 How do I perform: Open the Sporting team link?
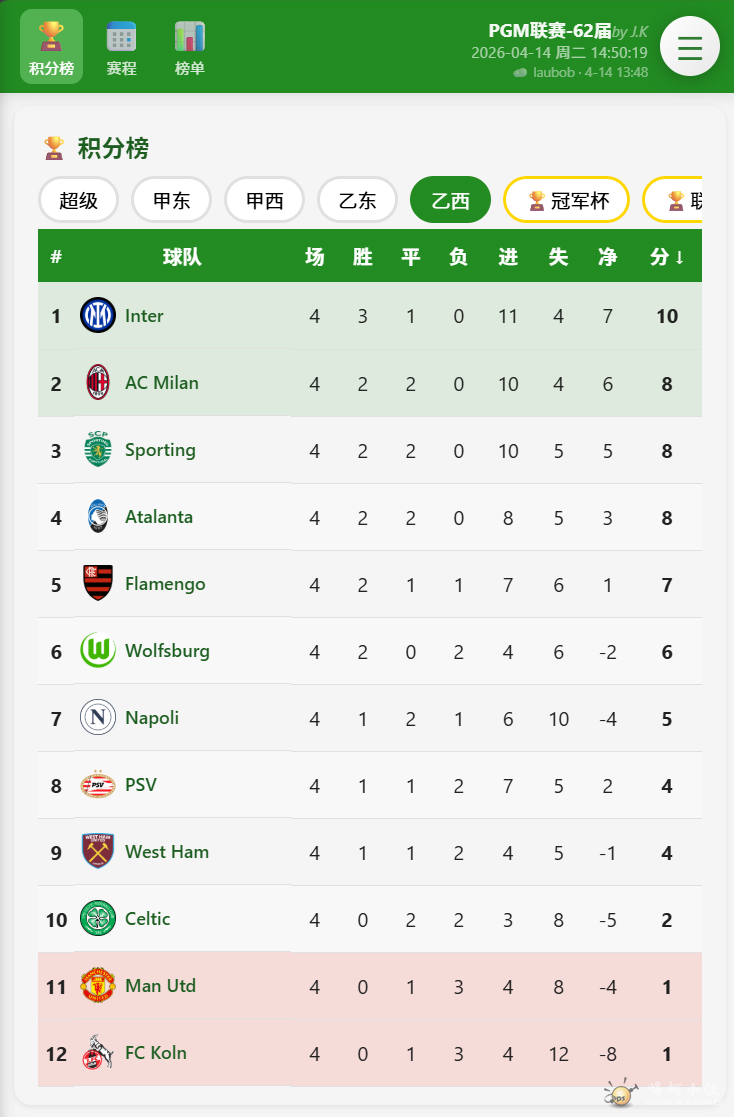click(x=160, y=450)
